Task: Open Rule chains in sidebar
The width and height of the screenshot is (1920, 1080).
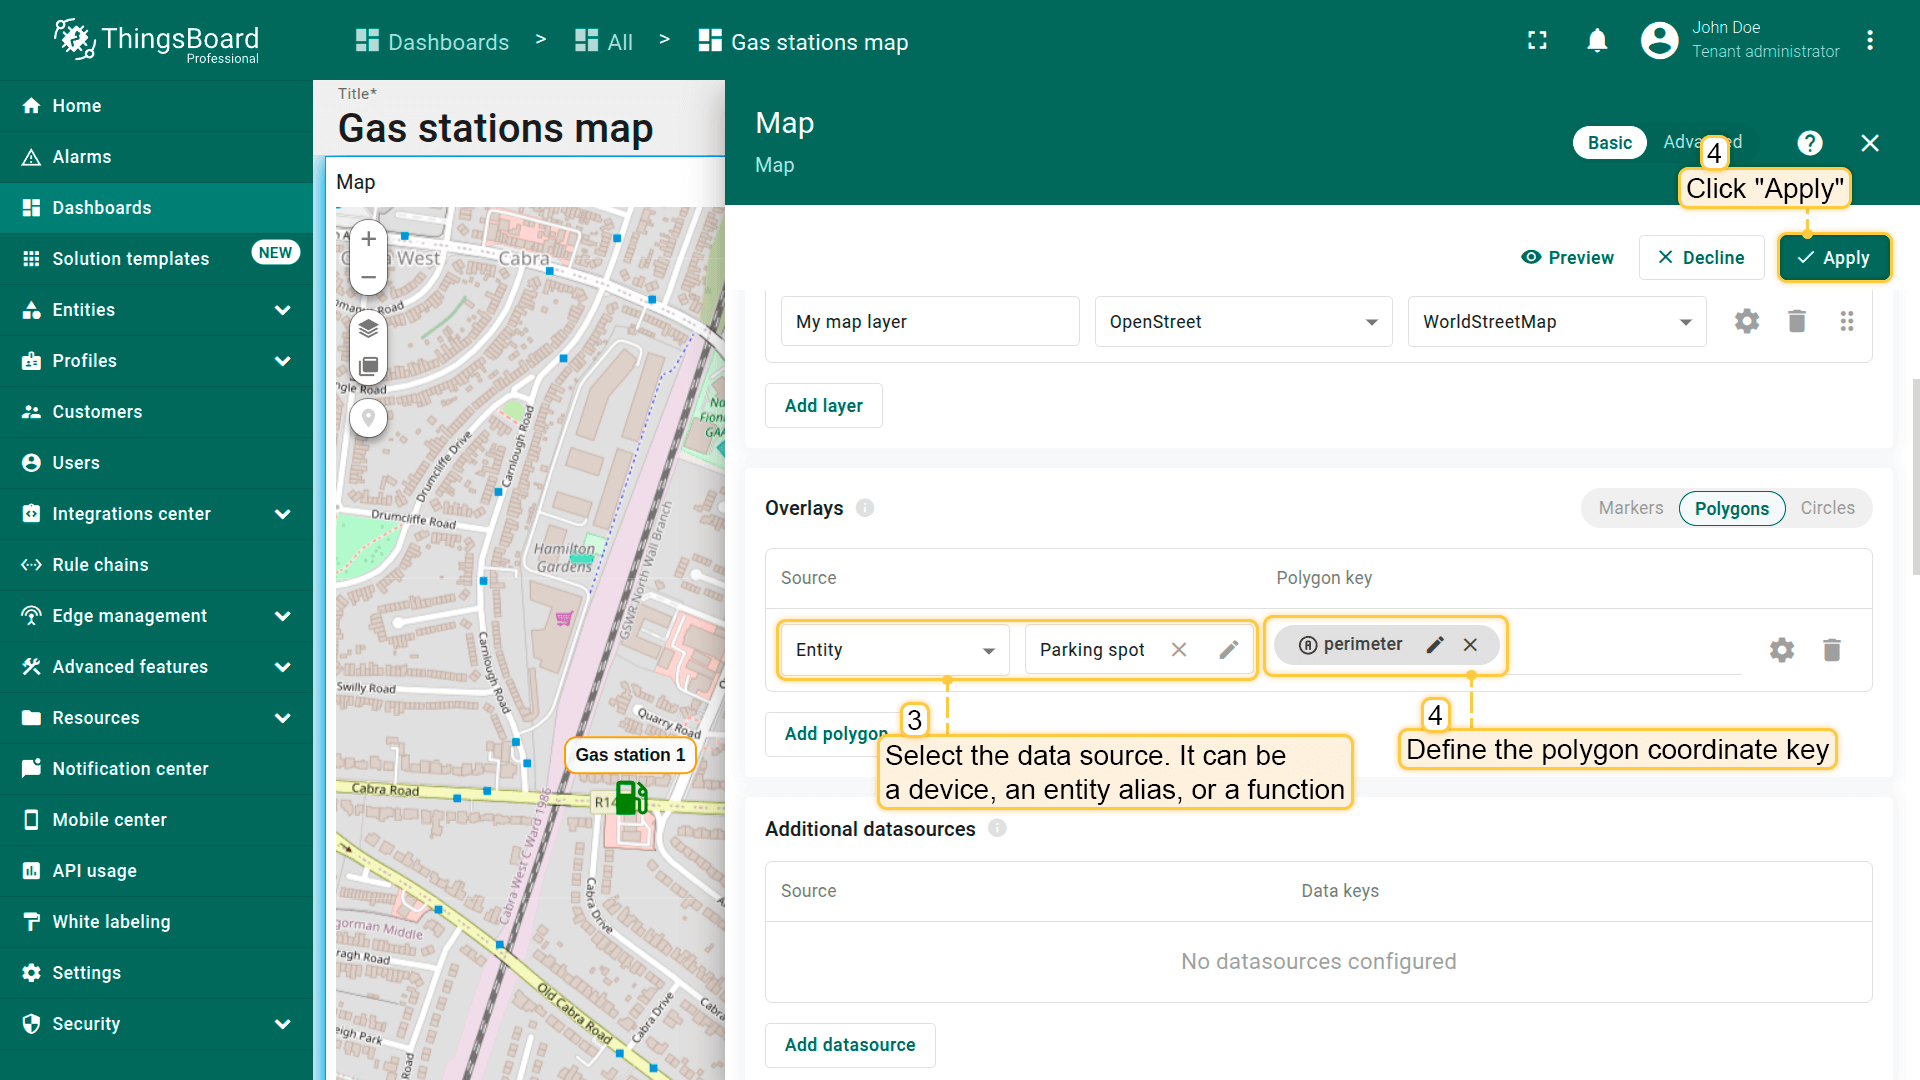Action: coord(100,565)
